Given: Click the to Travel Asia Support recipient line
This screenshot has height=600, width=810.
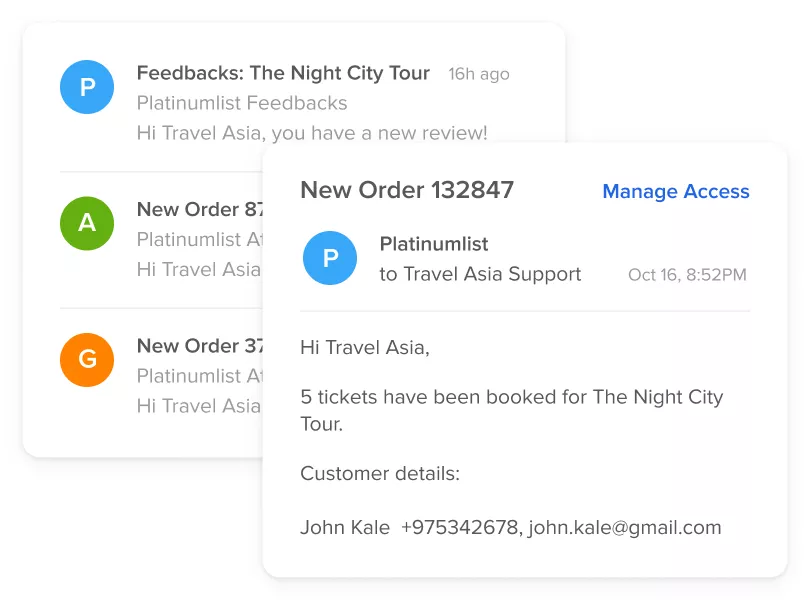Looking at the screenshot, I should point(480,274).
